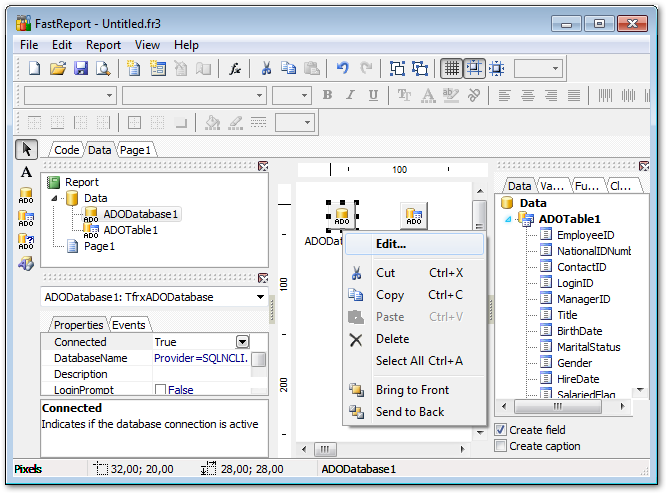667x494 pixels.
Task: Select Page1 in report tree
Action: [99, 246]
